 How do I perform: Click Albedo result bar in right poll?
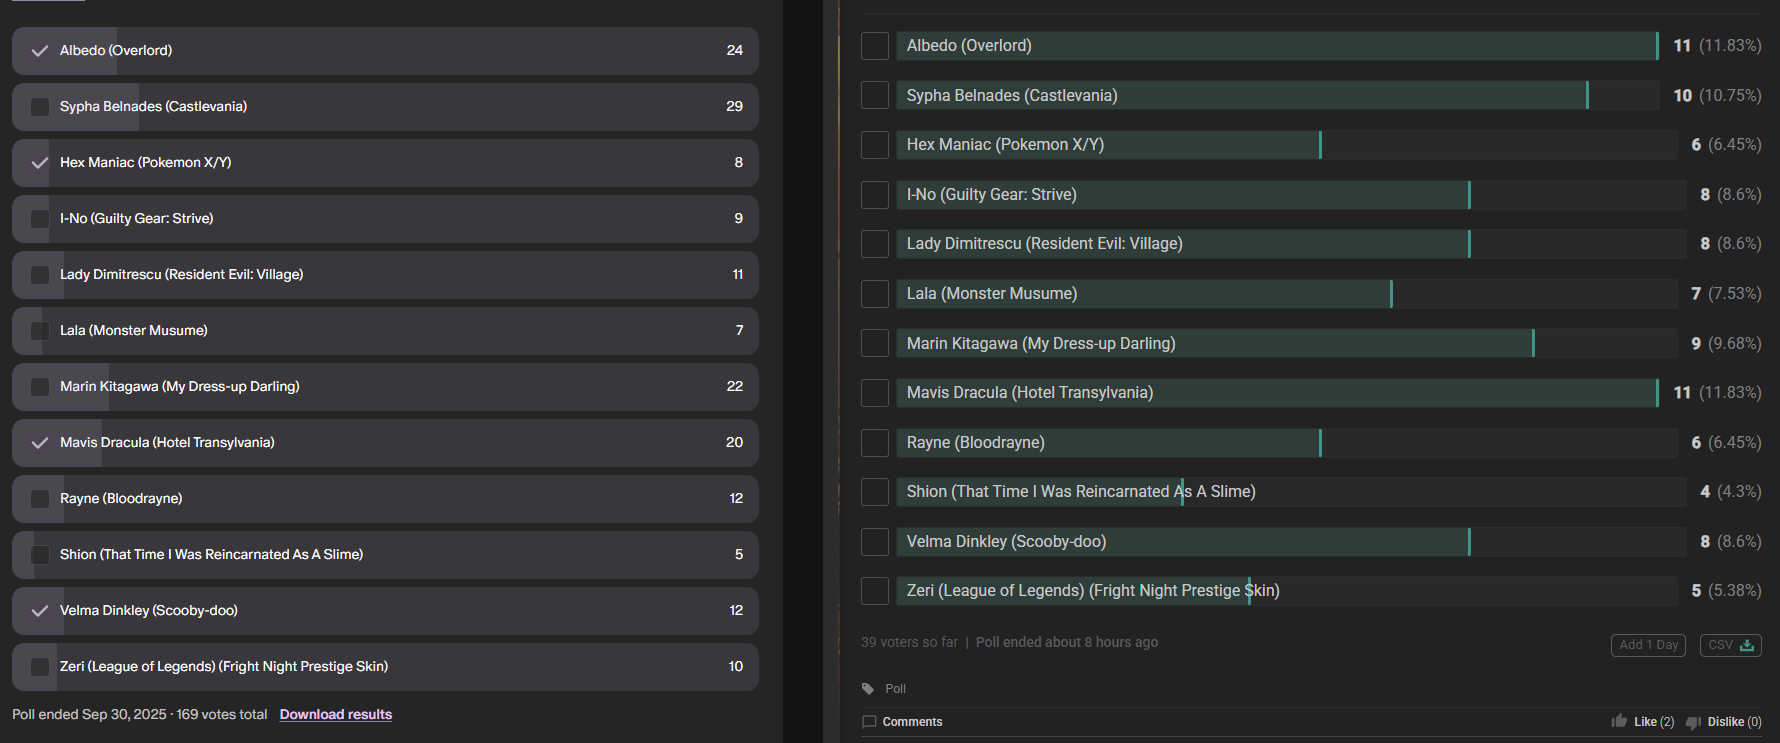pos(1277,46)
